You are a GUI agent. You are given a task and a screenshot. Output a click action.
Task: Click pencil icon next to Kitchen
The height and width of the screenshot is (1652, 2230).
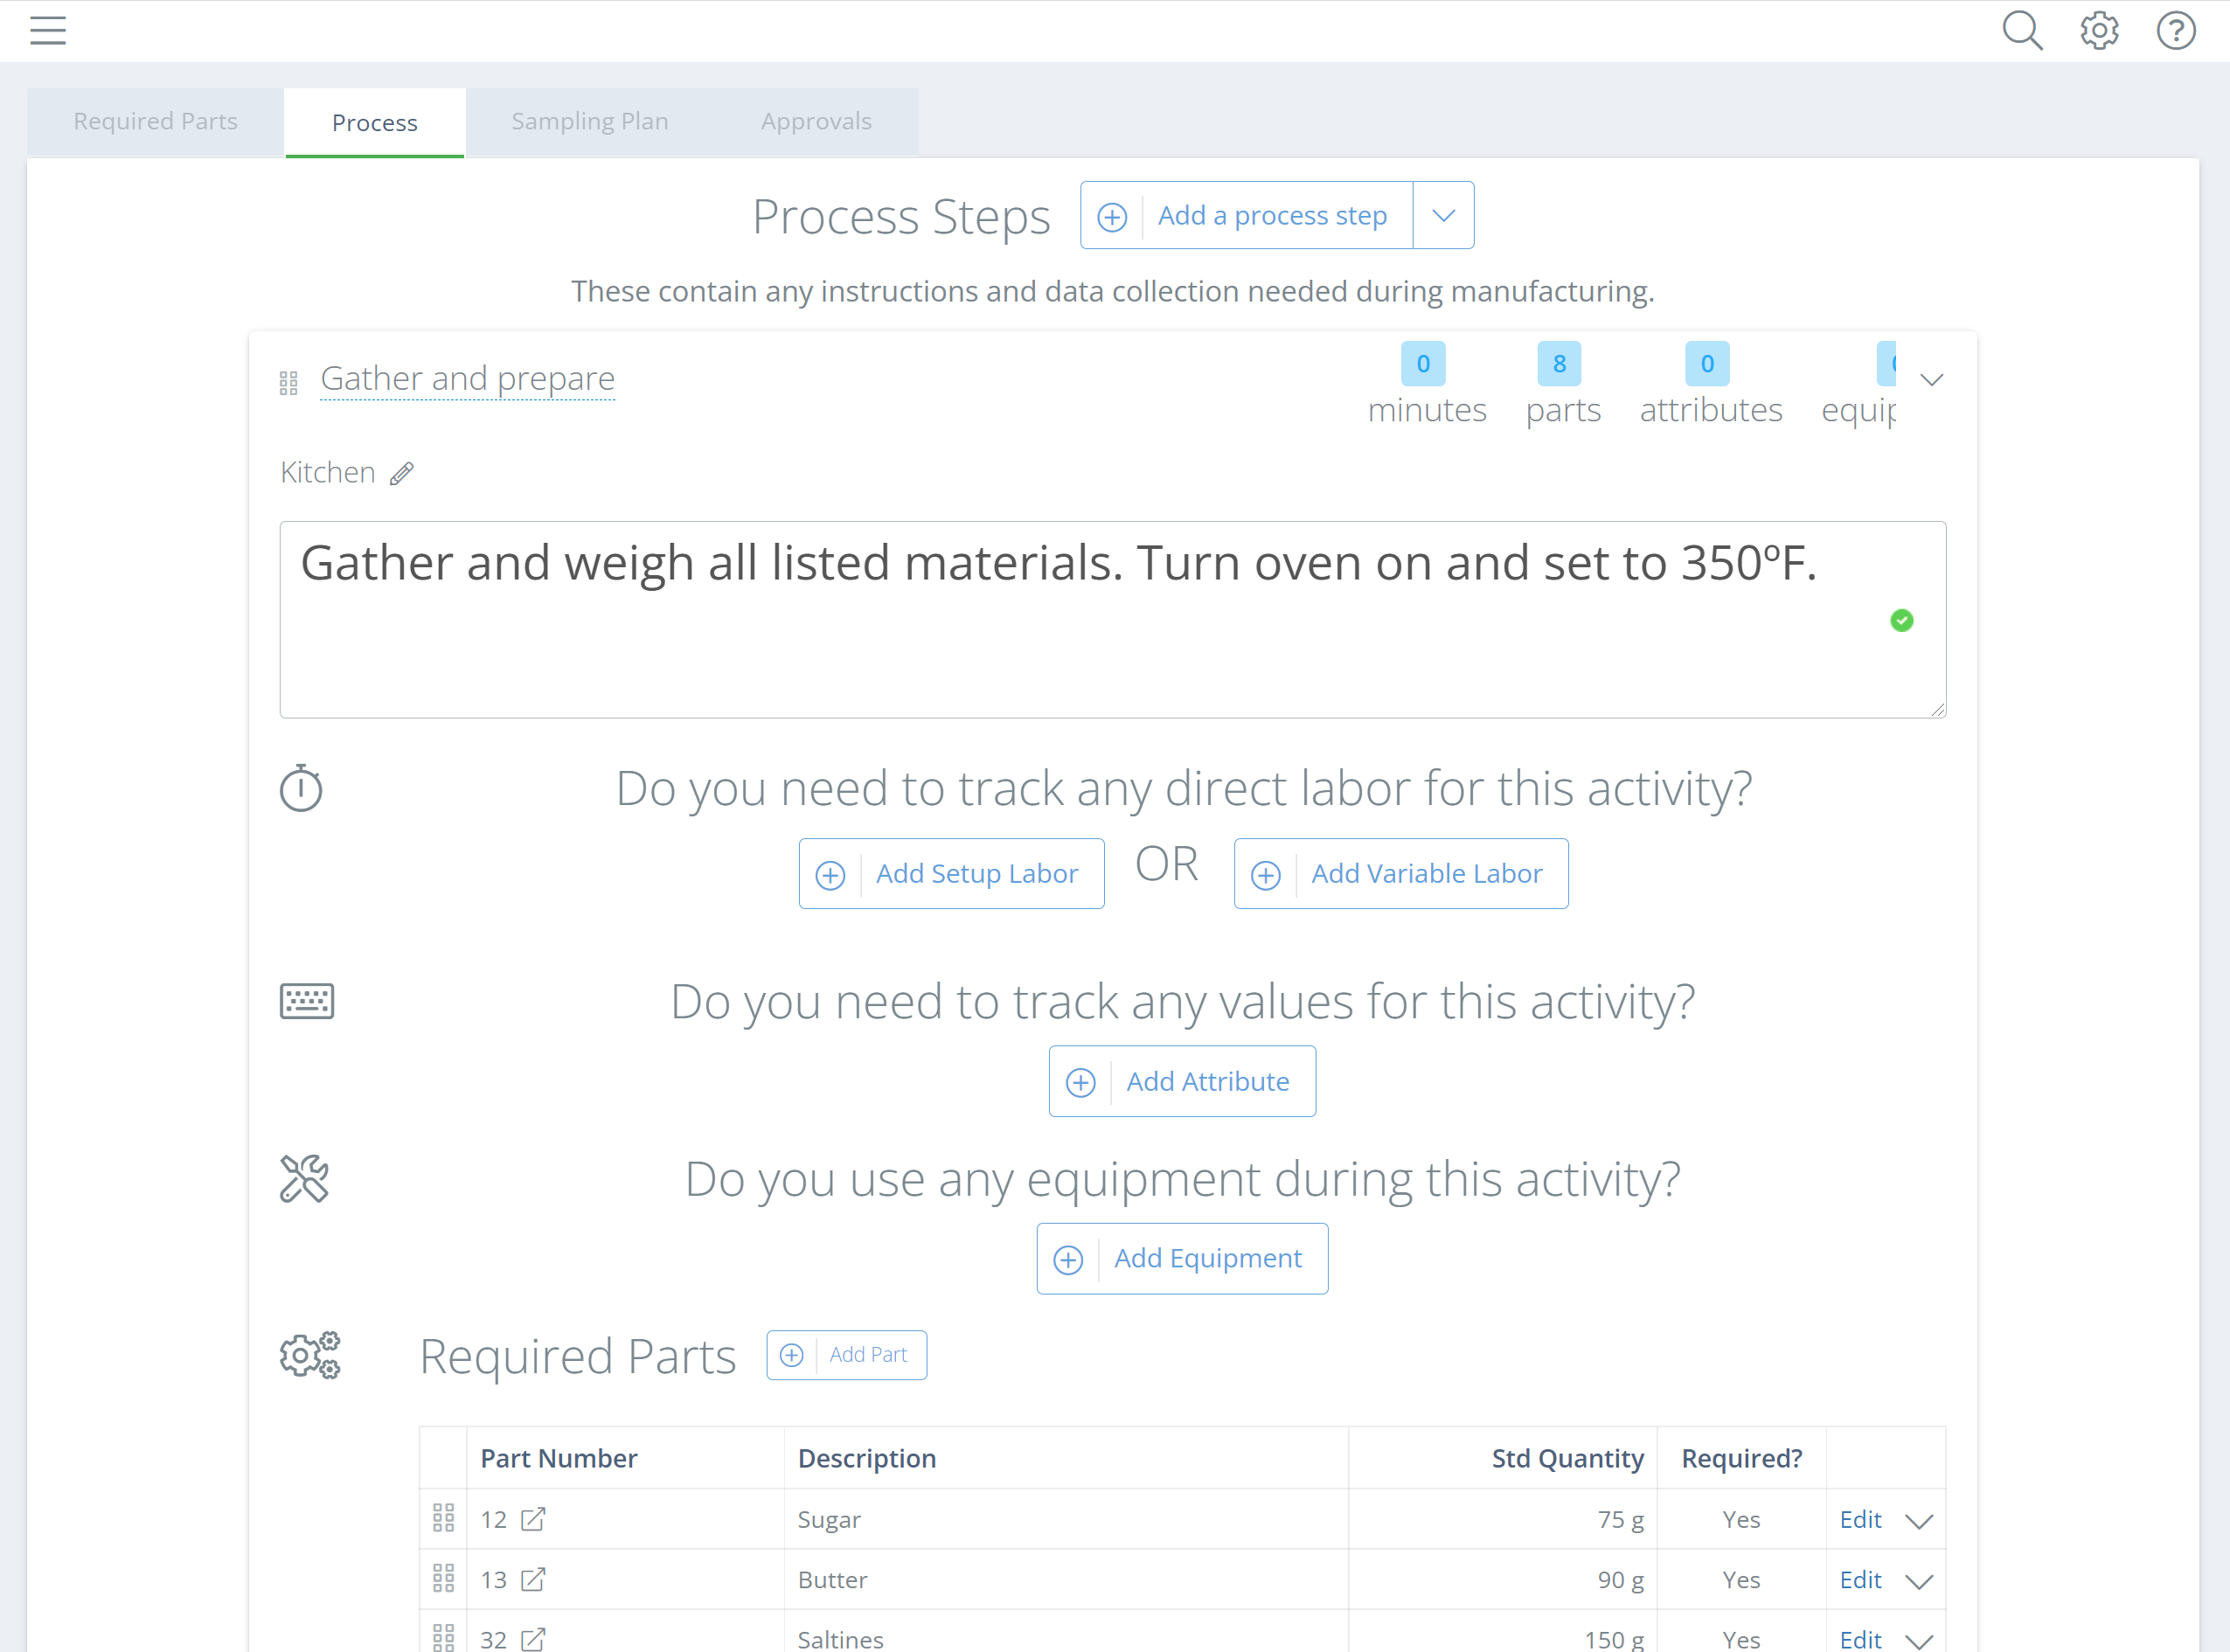pyautogui.click(x=402, y=474)
